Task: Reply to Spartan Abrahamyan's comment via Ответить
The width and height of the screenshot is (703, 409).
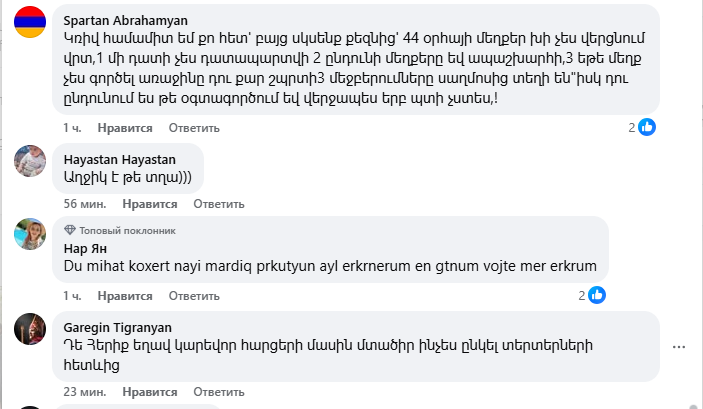Action: tap(193, 128)
